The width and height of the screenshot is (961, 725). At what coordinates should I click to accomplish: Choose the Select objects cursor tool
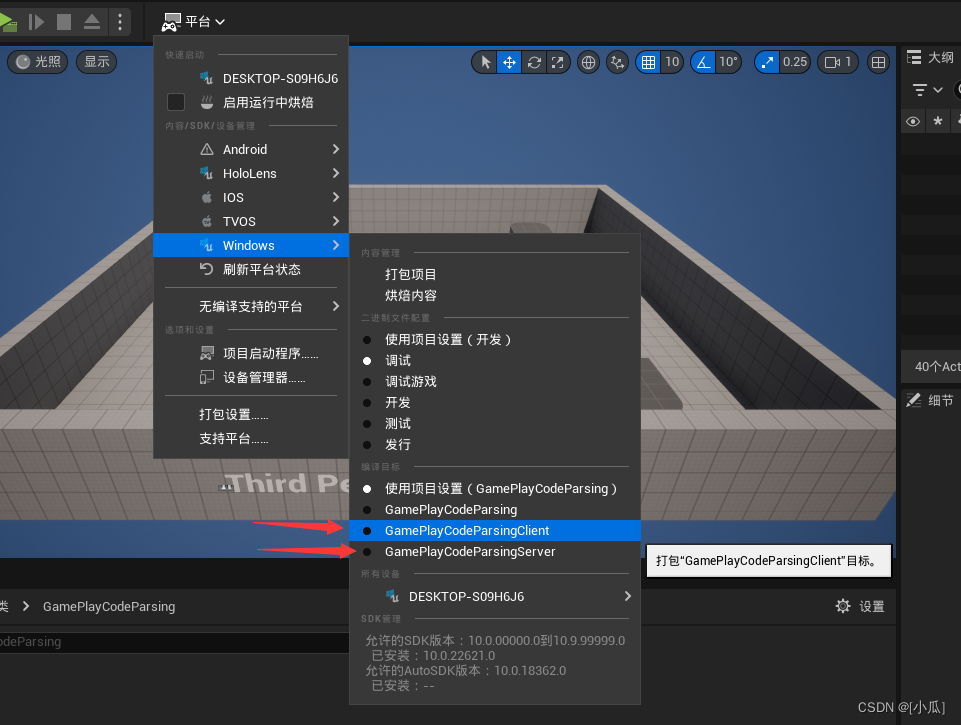pyautogui.click(x=485, y=62)
